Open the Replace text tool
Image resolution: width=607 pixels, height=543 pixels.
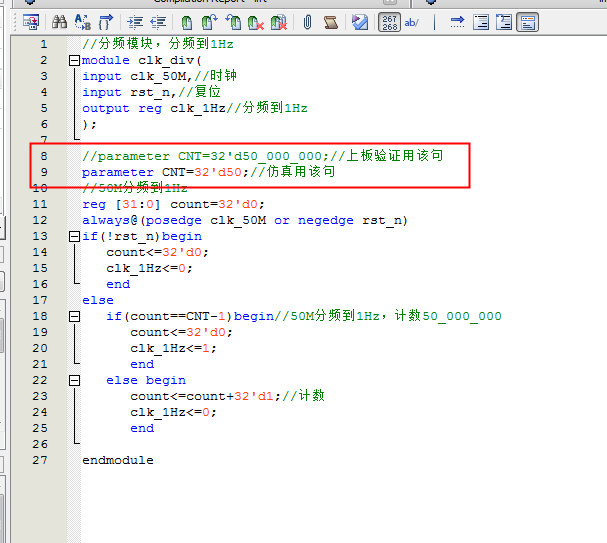click(82, 22)
